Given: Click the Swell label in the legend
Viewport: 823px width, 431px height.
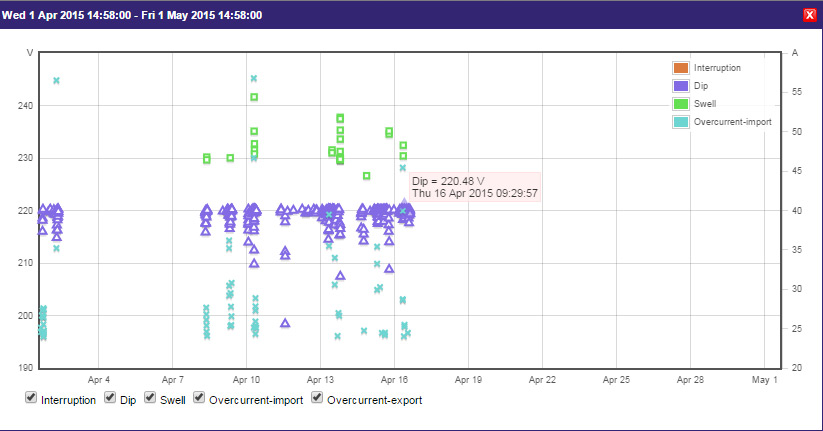Looking at the screenshot, I should (x=705, y=104).
